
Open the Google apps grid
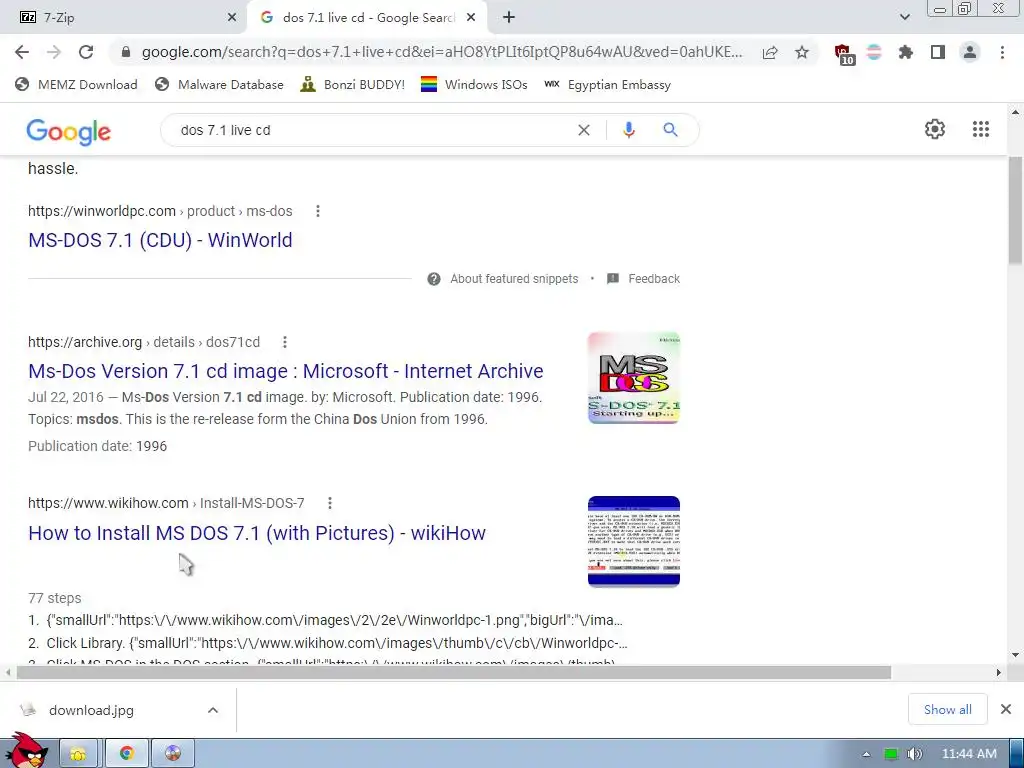click(980, 129)
